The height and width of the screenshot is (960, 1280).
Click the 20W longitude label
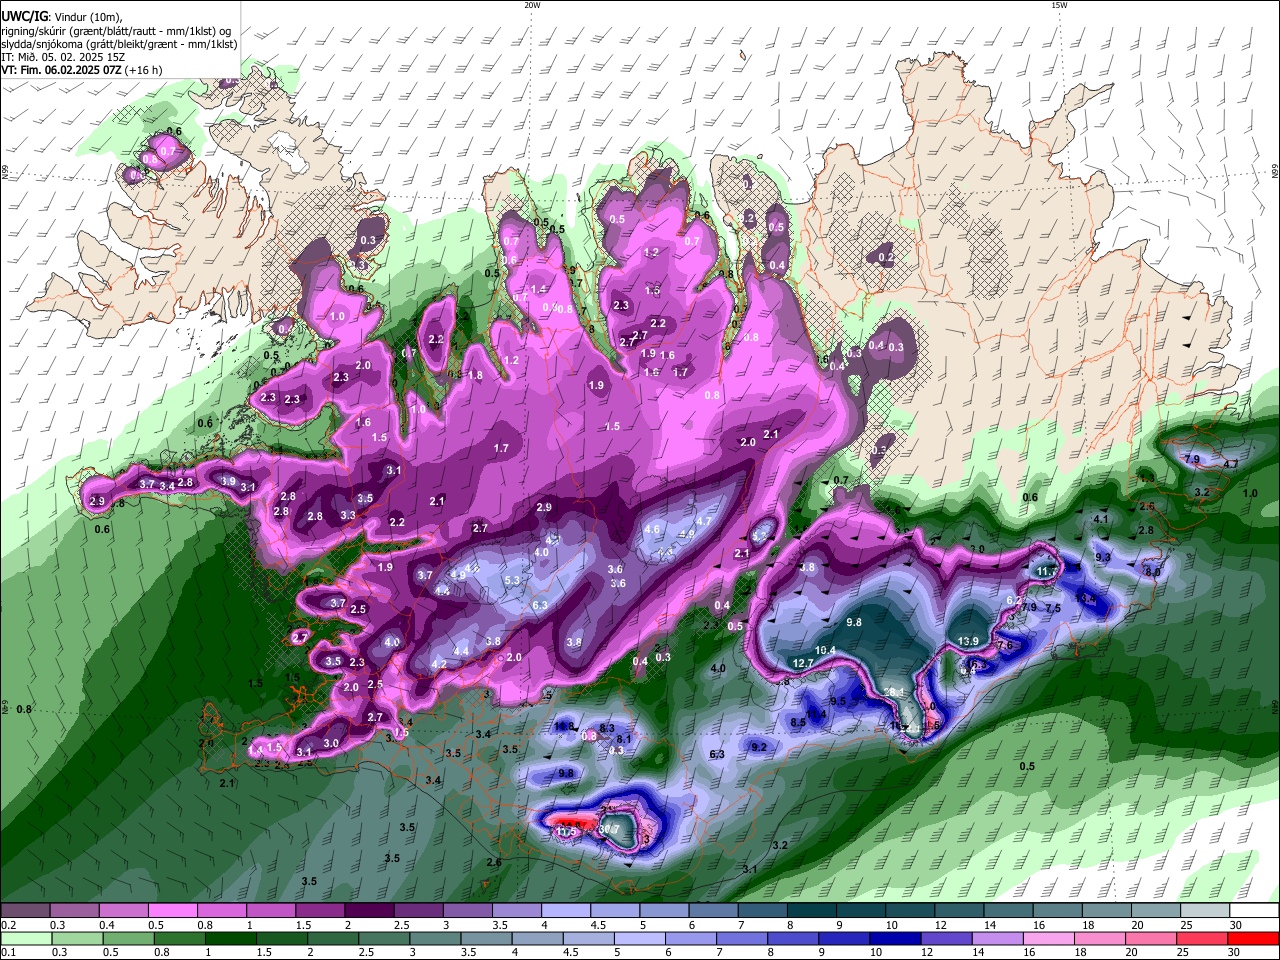pyautogui.click(x=532, y=5)
